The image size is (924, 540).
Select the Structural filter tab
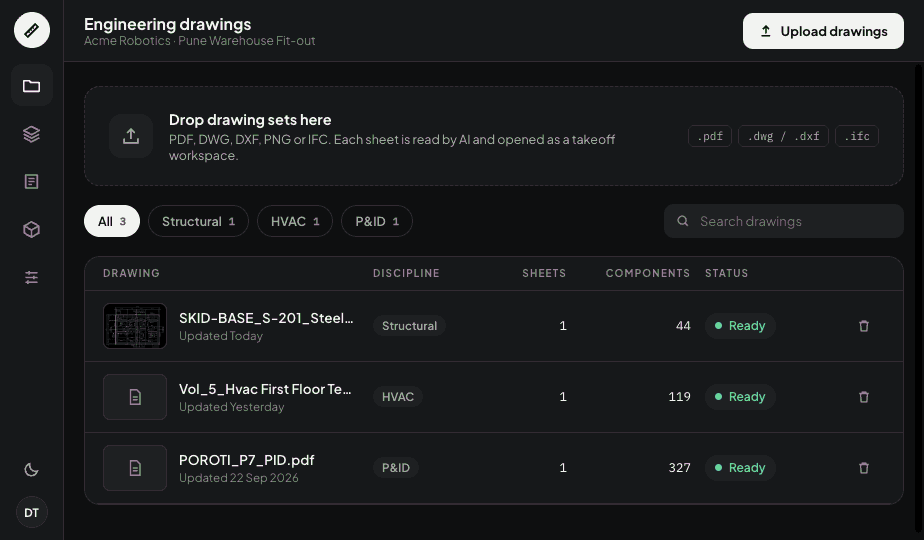(x=199, y=221)
